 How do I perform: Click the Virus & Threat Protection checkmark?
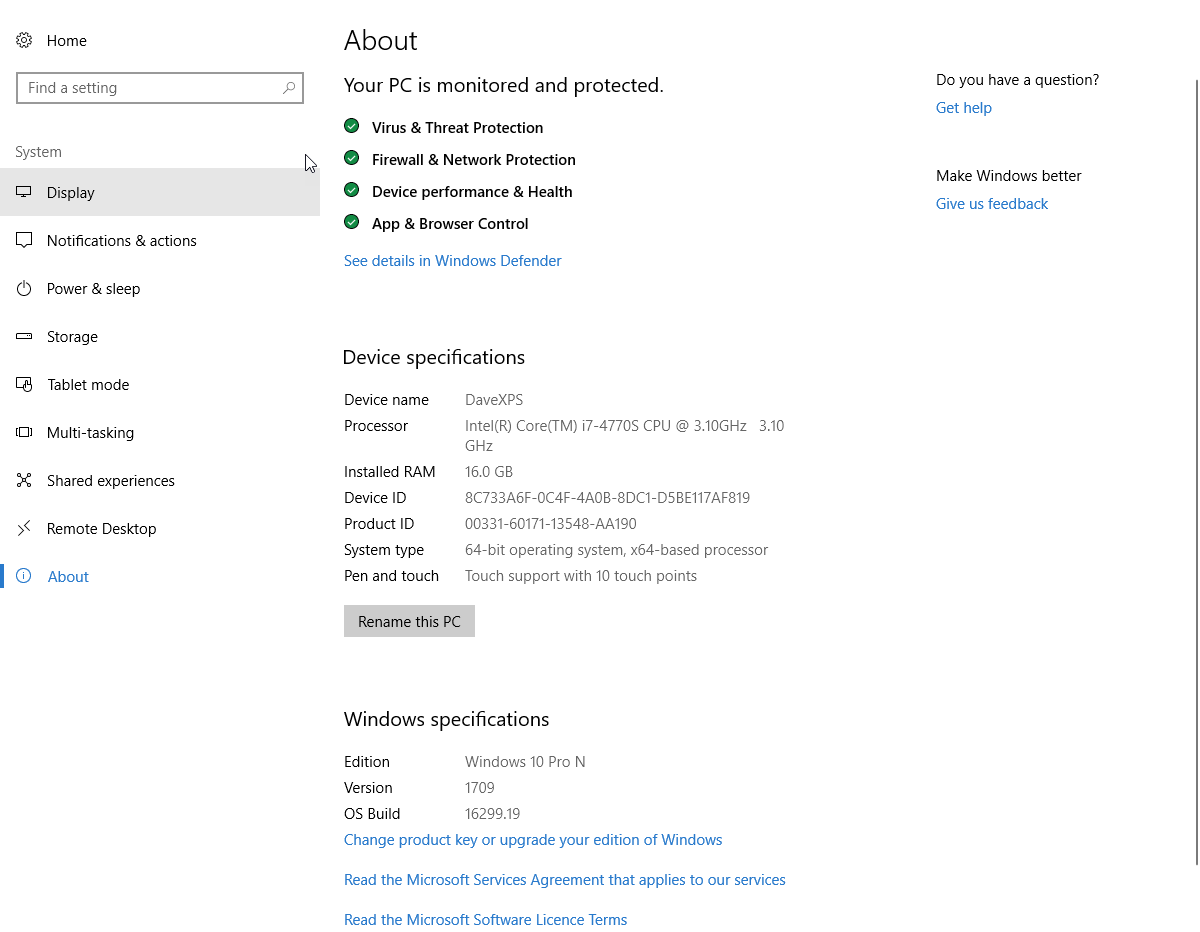351,125
